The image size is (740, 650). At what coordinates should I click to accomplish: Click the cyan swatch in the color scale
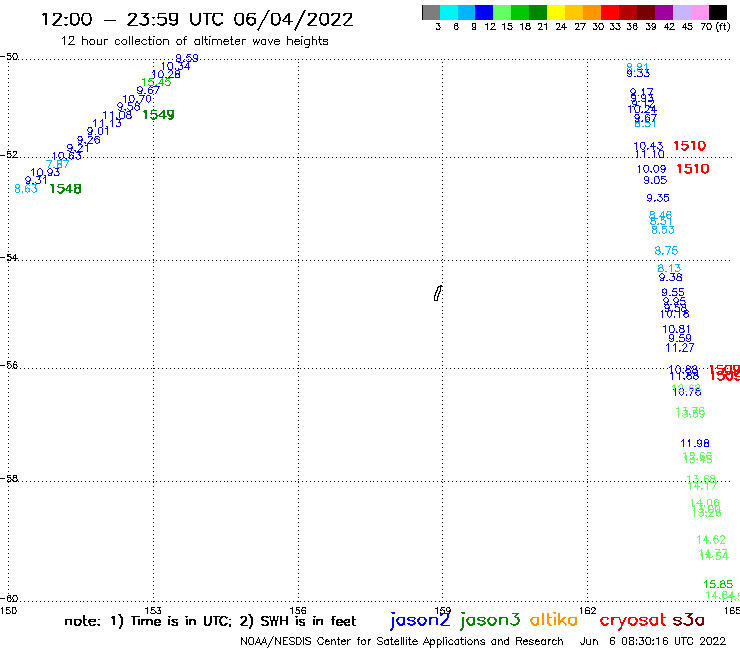[449, 12]
